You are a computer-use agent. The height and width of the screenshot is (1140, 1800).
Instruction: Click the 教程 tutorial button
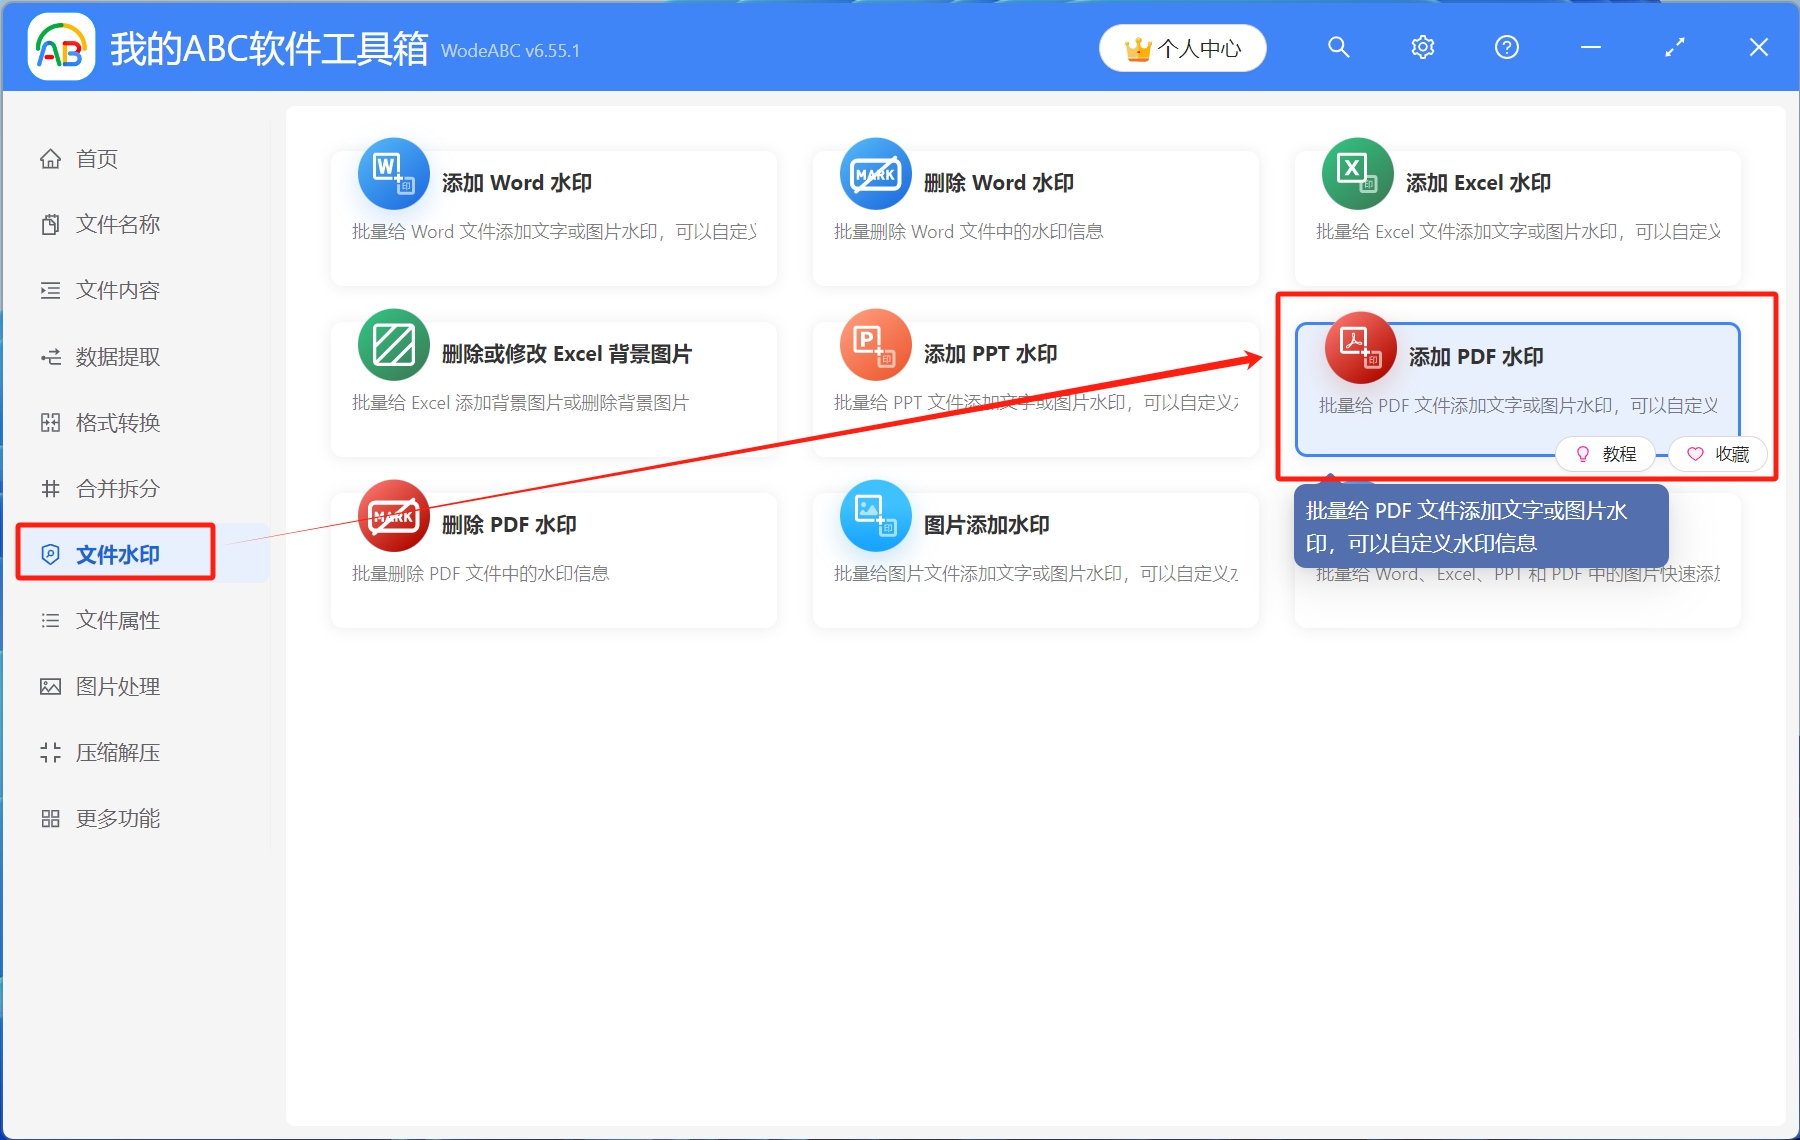point(1605,454)
